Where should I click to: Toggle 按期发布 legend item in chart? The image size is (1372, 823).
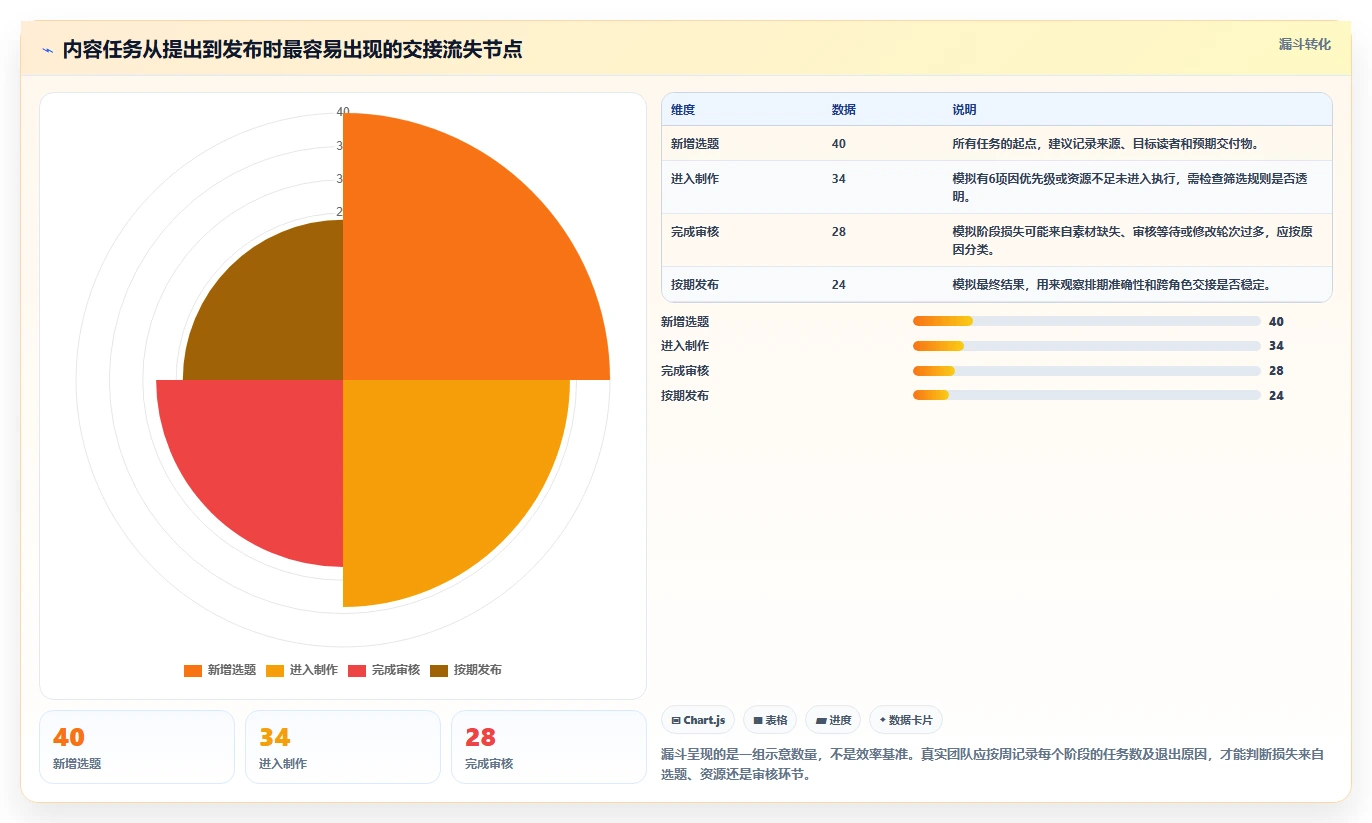466,670
